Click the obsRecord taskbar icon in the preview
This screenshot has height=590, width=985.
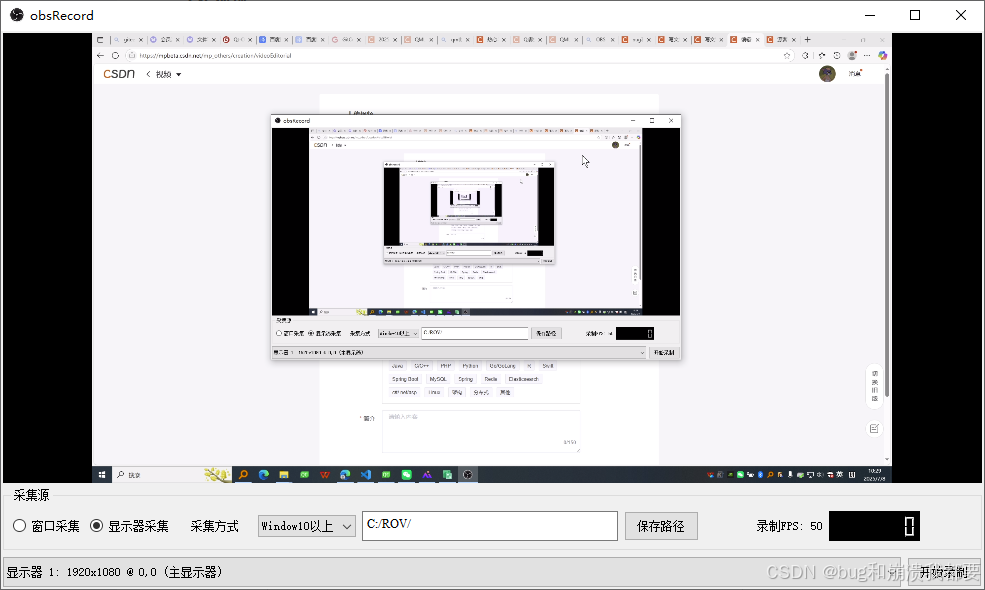(467, 475)
